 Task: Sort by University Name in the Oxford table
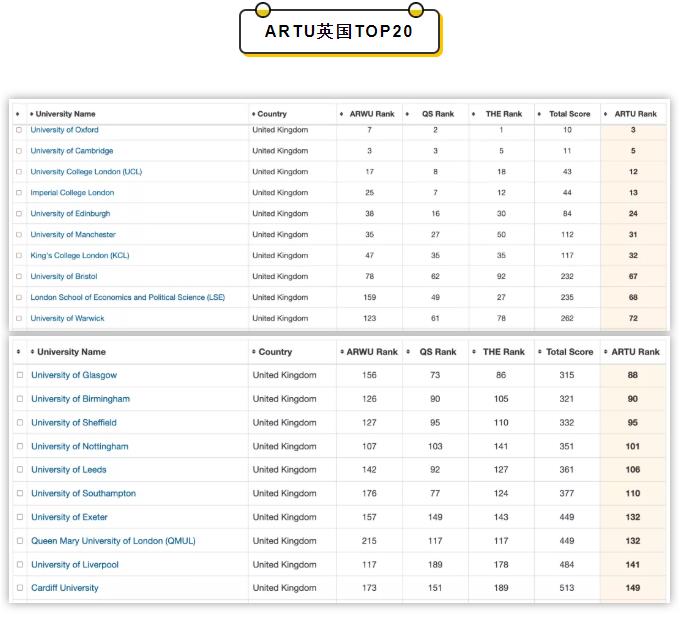[x=65, y=114]
